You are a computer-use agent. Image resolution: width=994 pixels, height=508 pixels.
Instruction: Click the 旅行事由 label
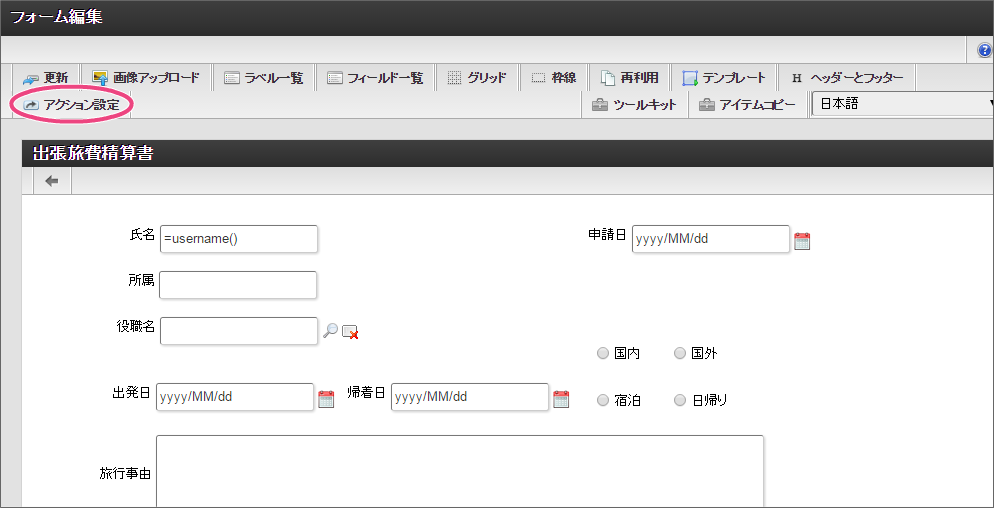coord(125,473)
